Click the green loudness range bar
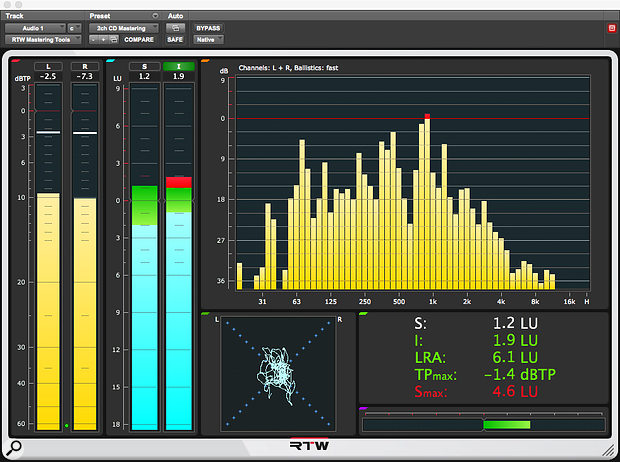620x462 pixels. pos(507,425)
